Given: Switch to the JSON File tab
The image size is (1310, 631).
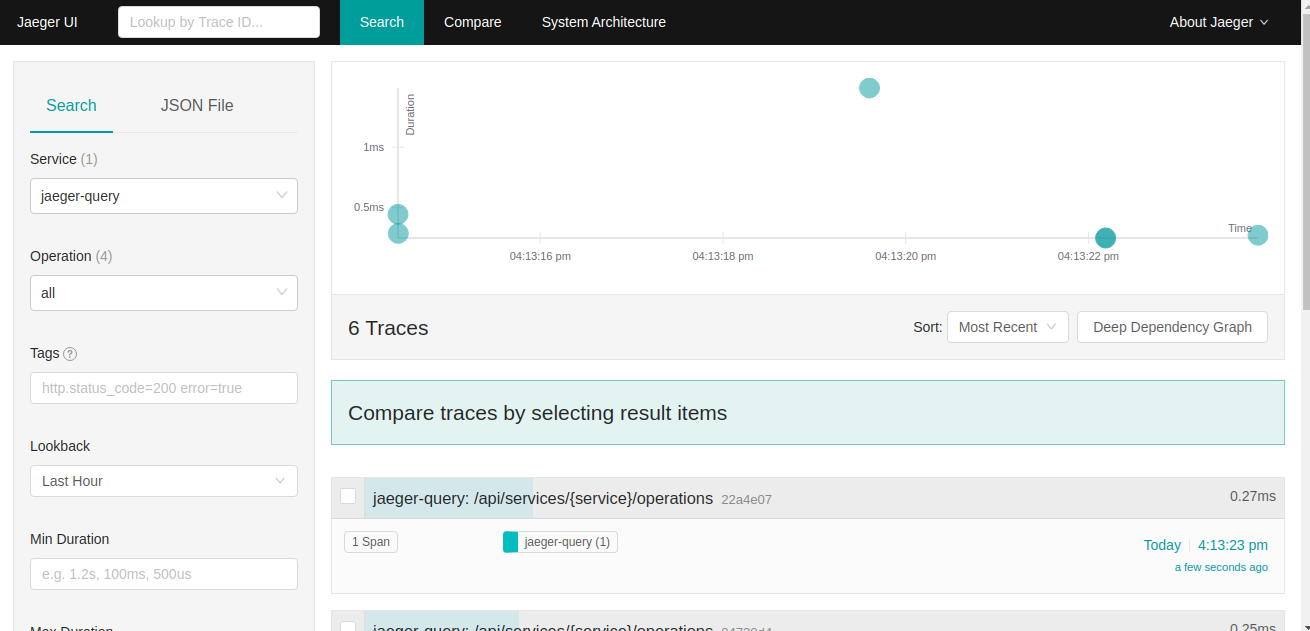Looking at the screenshot, I should (x=197, y=105).
